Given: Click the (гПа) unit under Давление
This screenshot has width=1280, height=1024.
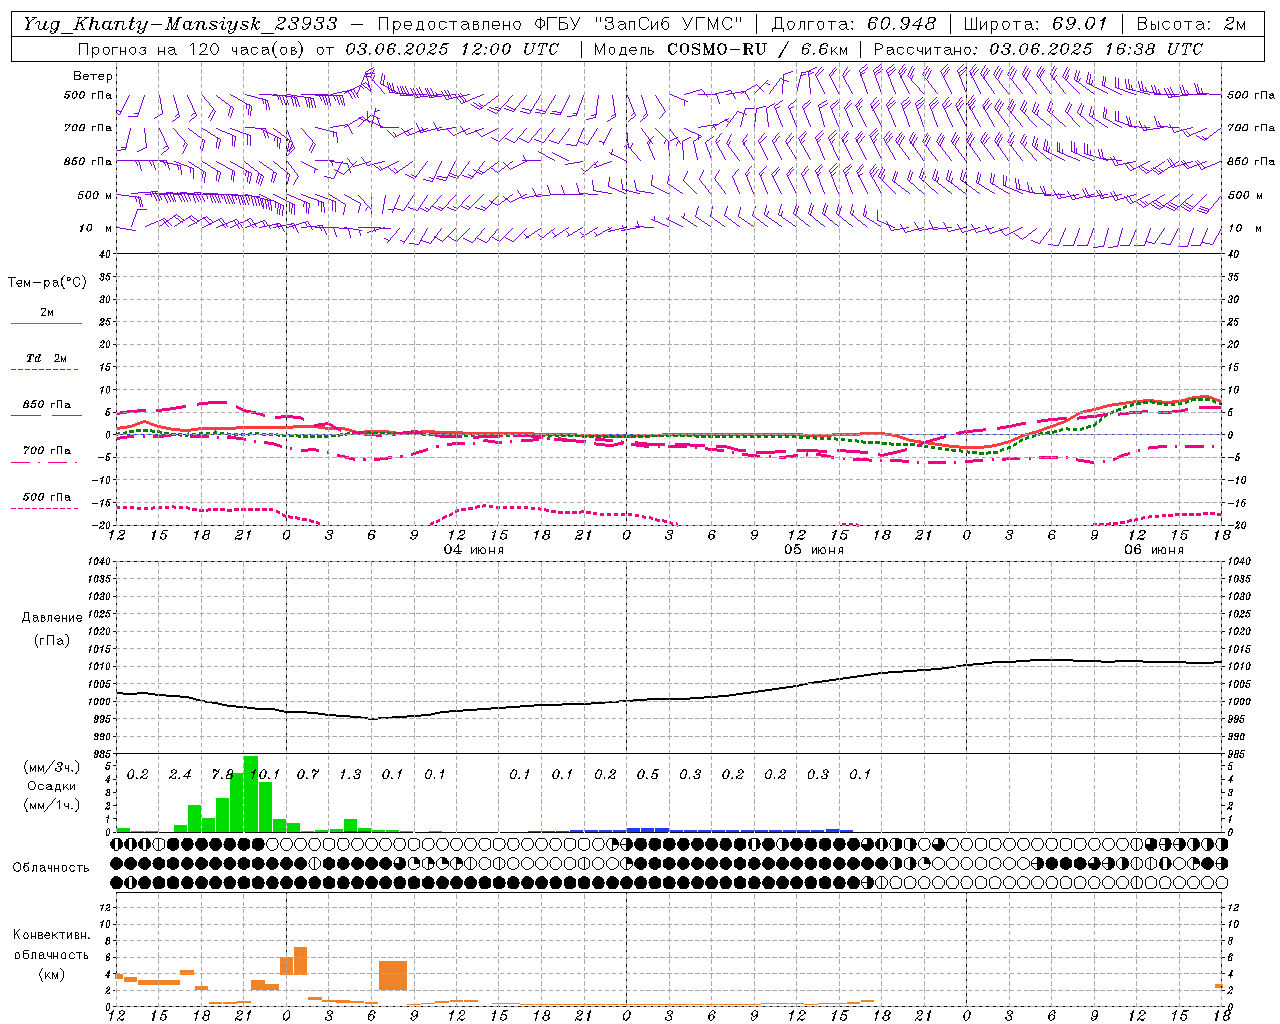Looking at the screenshot, I should coord(52,641).
